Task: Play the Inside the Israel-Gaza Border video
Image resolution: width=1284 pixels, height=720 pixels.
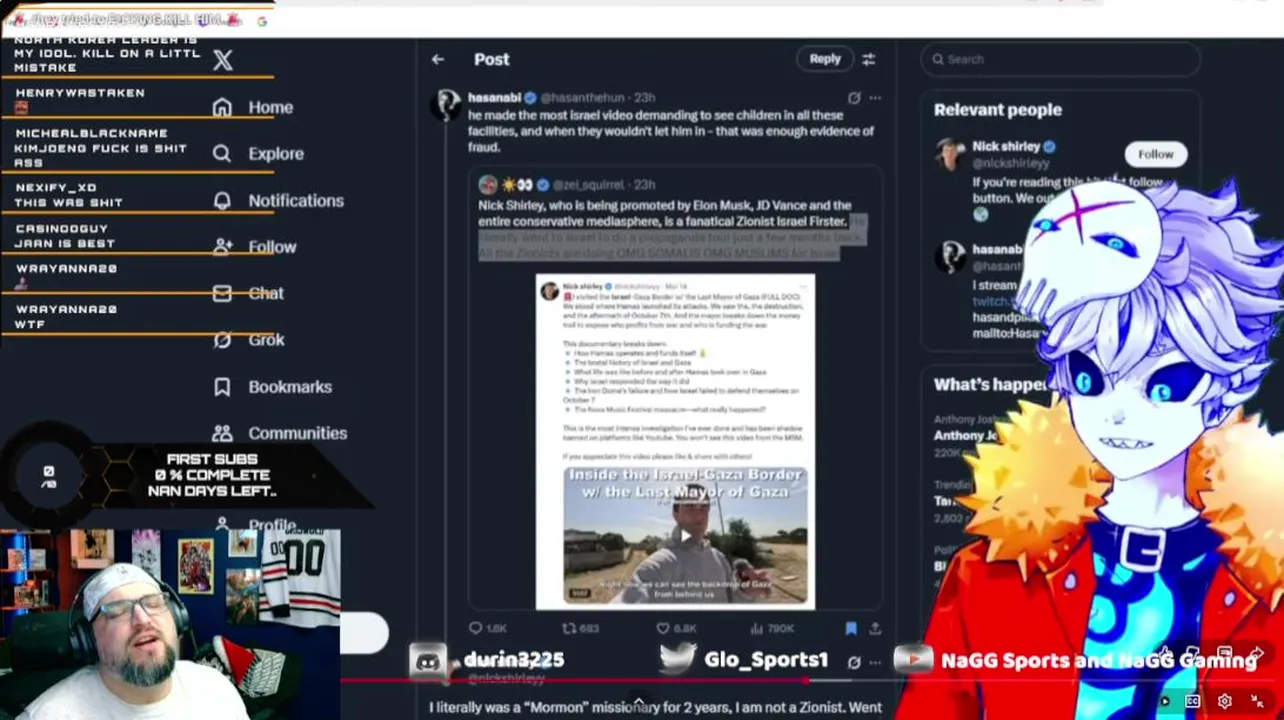Action: (685, 535)
